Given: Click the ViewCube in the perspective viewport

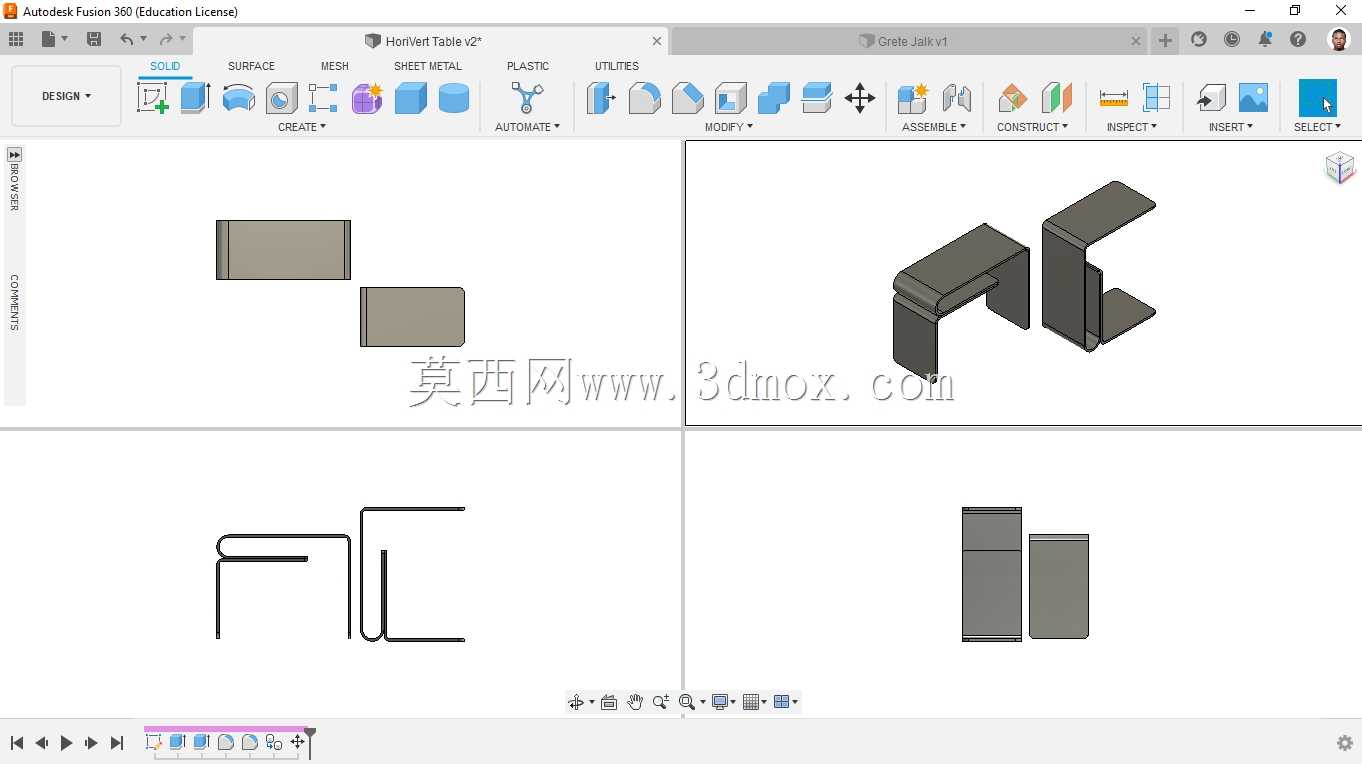Looking at the screenshot, I should (1339, 167).
